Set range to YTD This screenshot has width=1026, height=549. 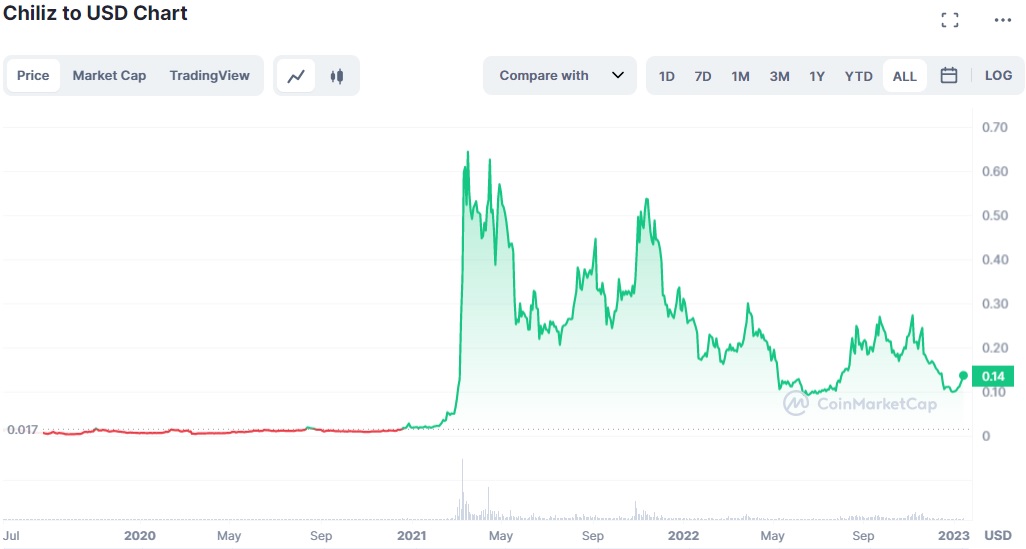(x=858, y=76)
